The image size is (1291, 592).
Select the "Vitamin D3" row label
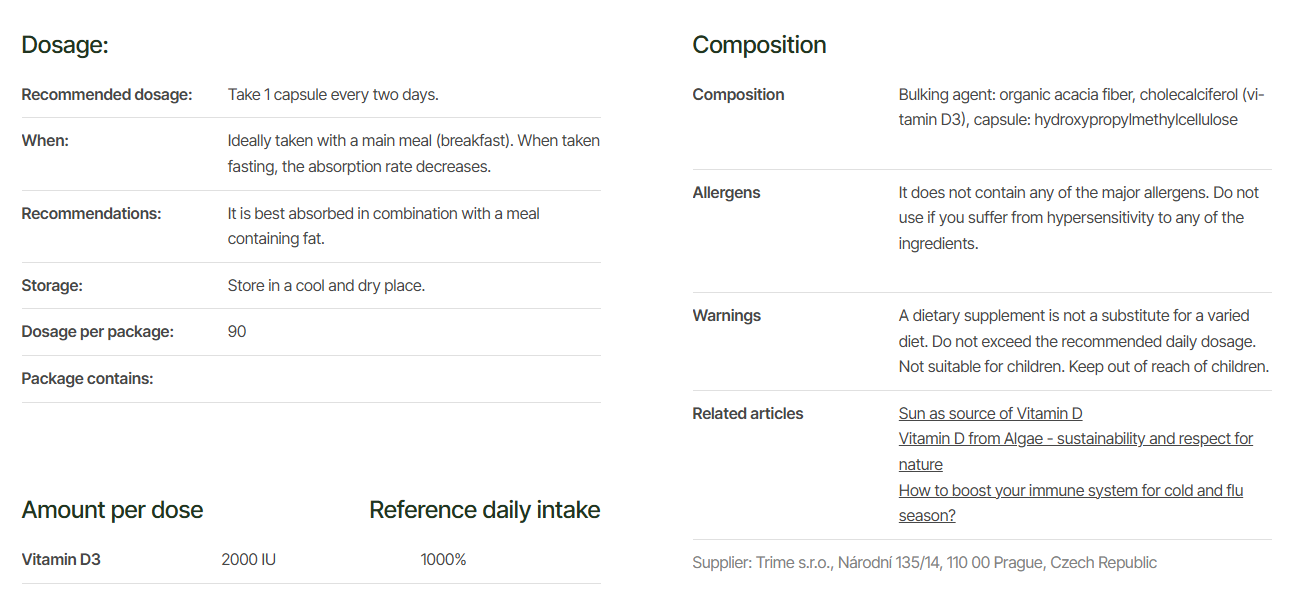tap(61, 560)
